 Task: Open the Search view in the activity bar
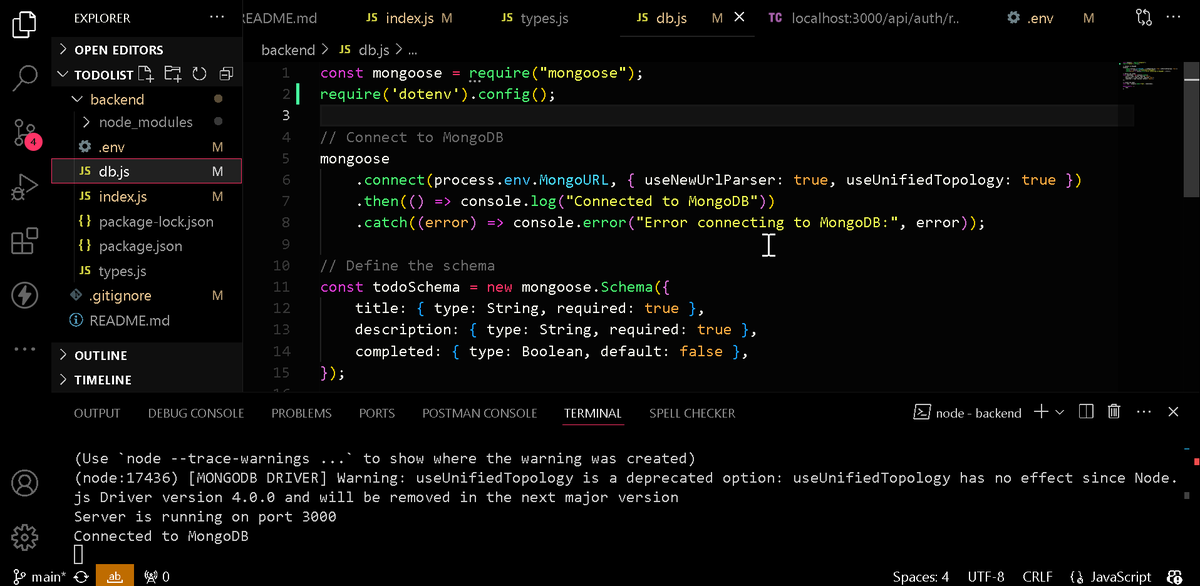24,77
